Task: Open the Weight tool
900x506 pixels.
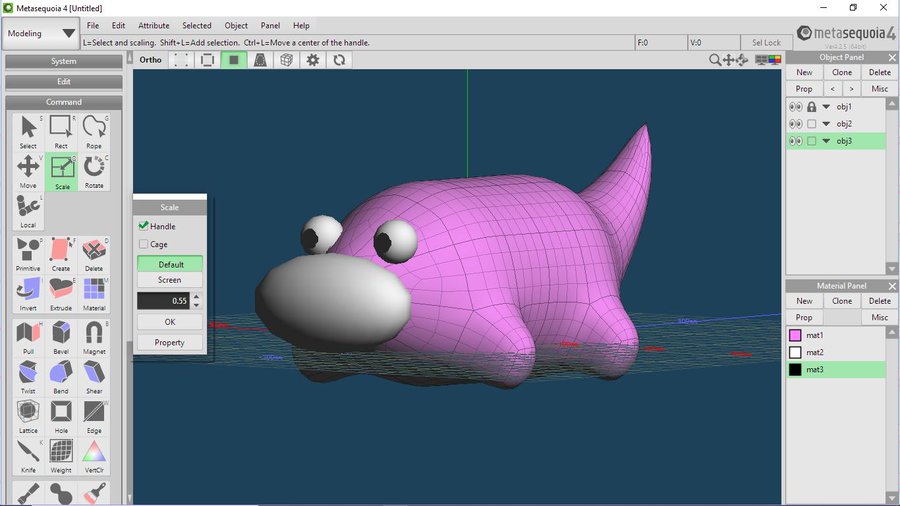Action: [61, 456]
